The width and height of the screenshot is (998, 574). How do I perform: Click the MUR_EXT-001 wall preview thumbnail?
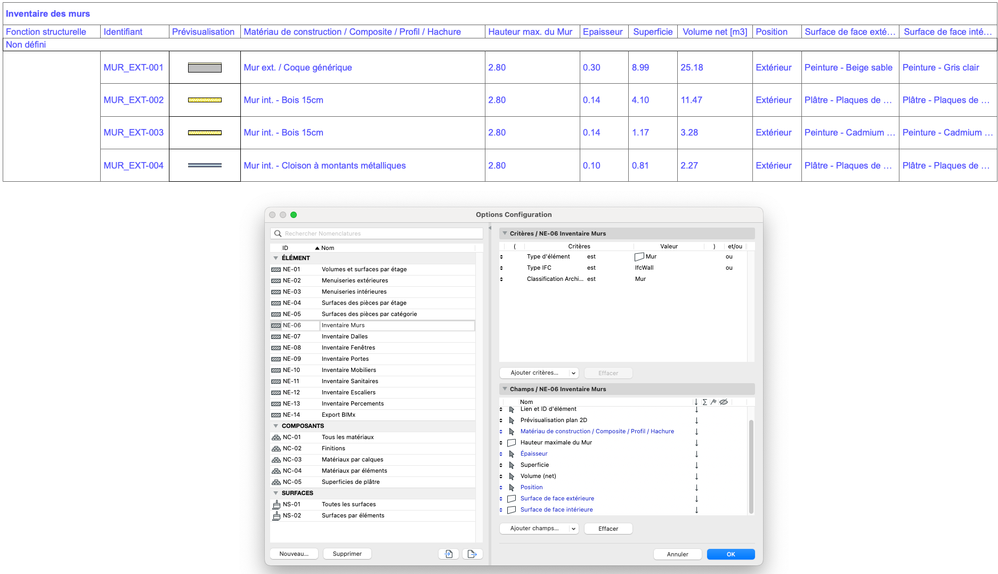pyautogui.click(x=205, y=67)
